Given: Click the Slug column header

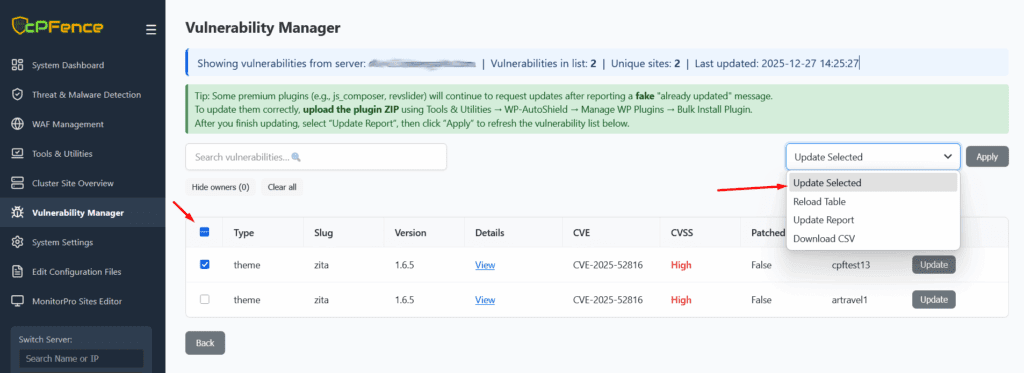Looking at the screenshot, I should [324, 233].
